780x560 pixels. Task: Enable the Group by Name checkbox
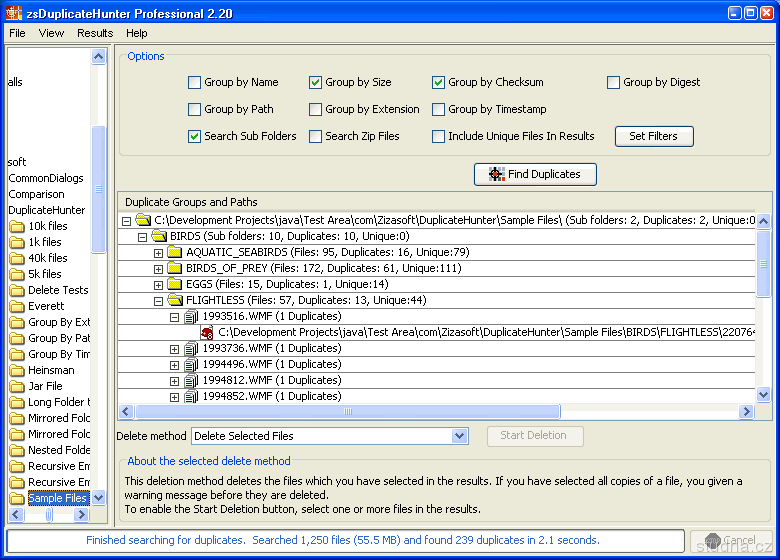(195, 83)
